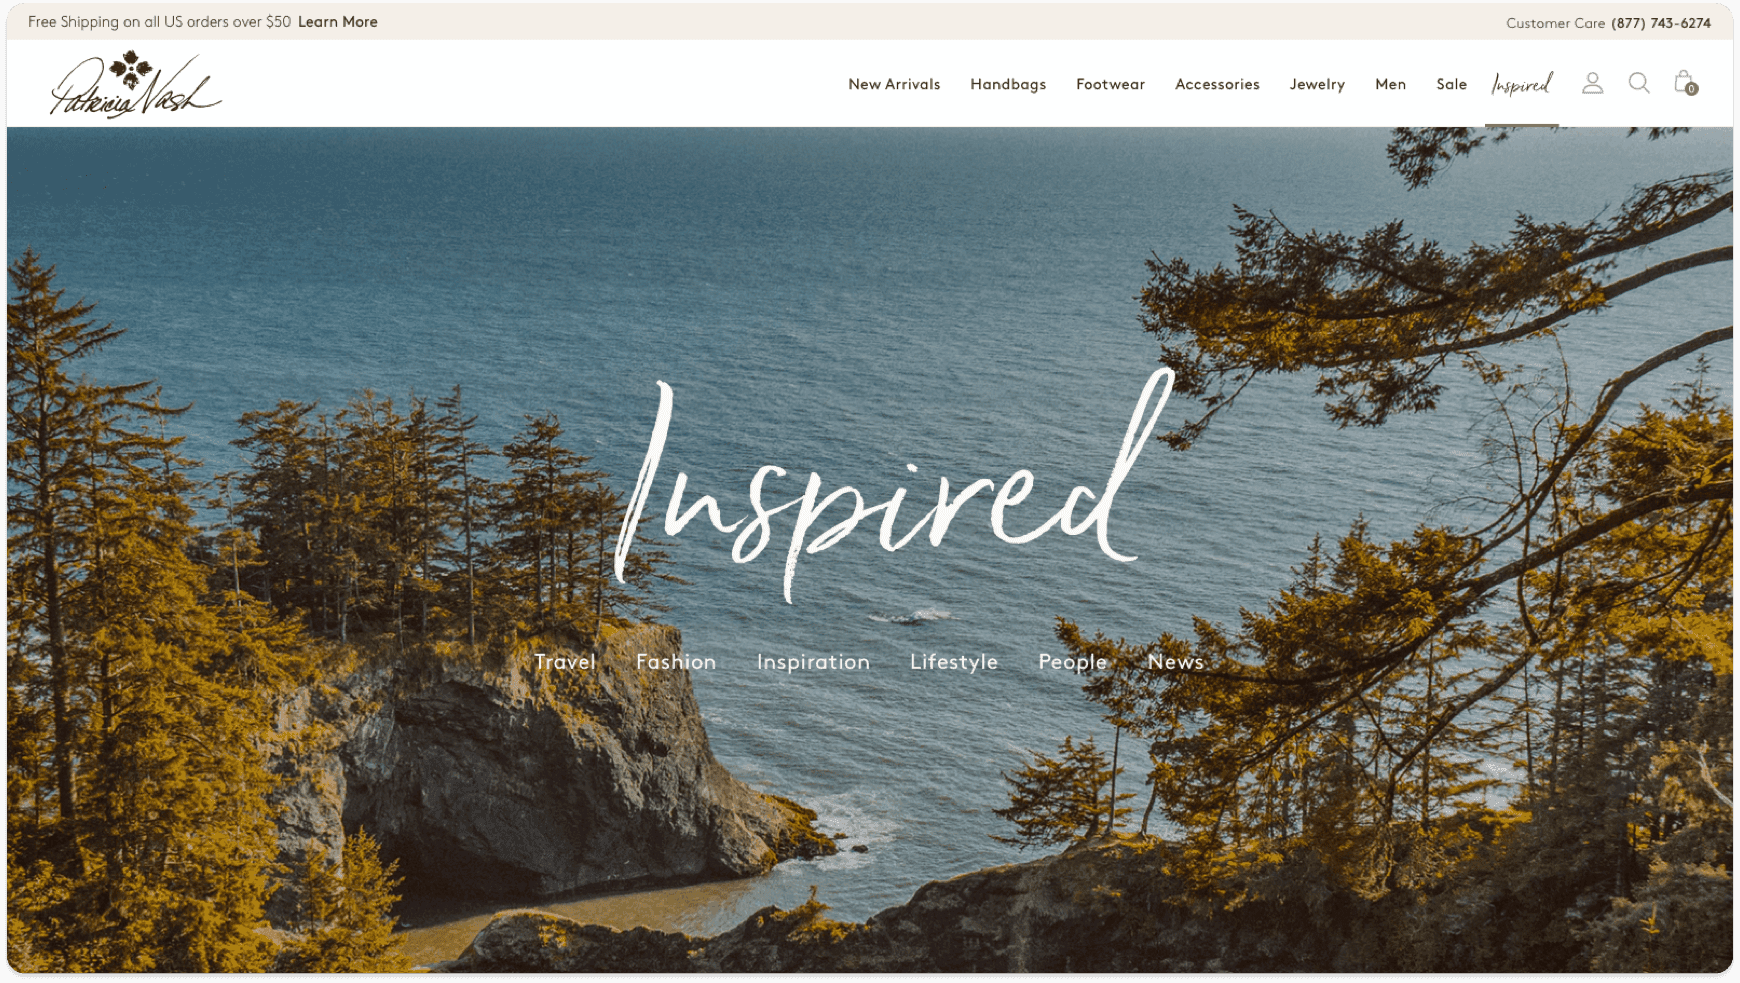The width and height of the screenshot is (1740, 983).
Task: Select the Travel category link
Action: tap(565, 662)
